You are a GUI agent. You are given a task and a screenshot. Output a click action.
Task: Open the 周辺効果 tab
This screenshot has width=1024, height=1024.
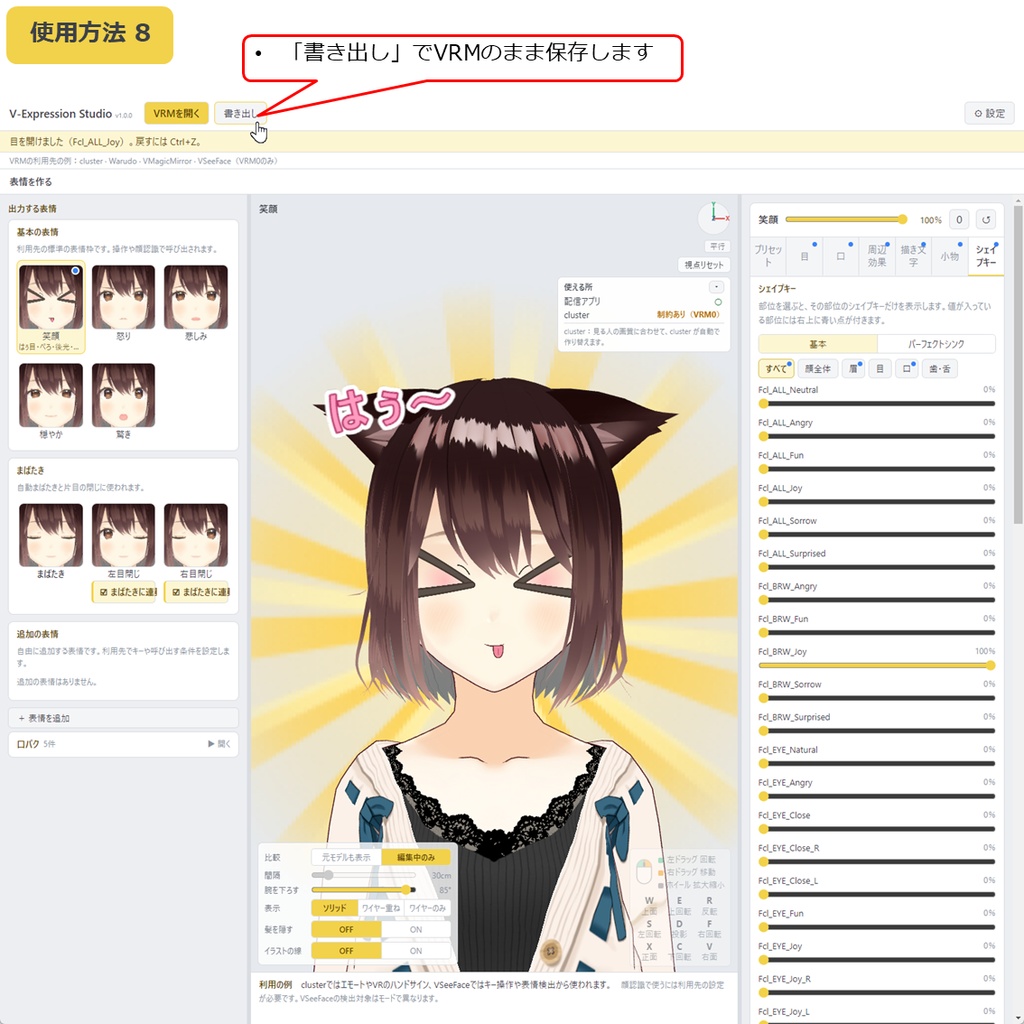pyautogui.click(x=877, y=256)
